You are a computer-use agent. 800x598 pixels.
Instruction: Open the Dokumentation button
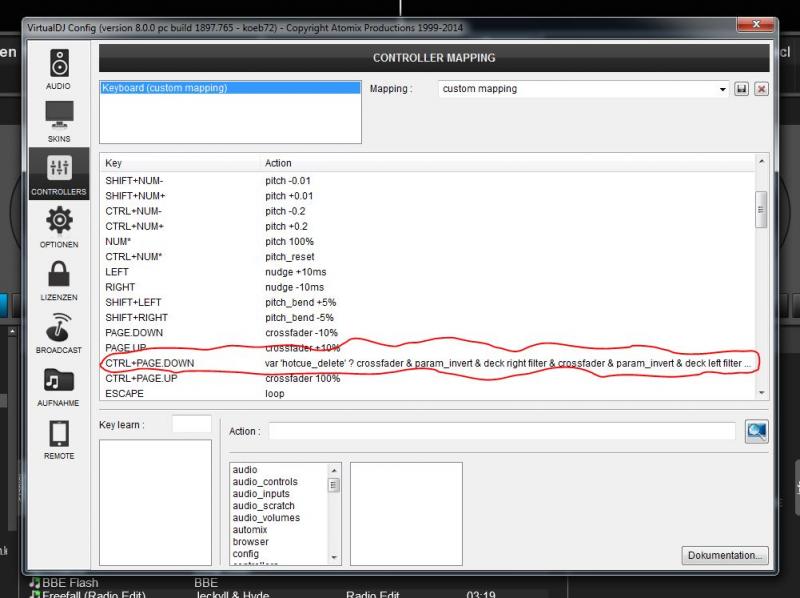click(x=724, y=555)
